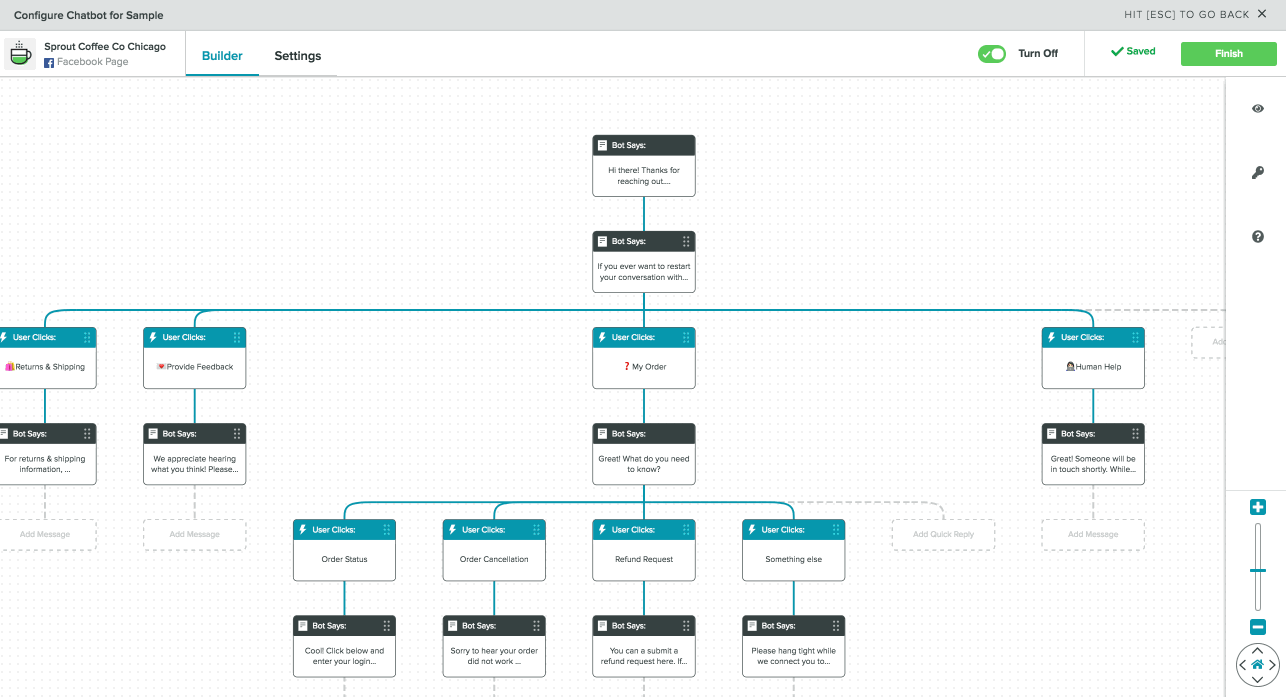Click the drag handle on the Provide Feedback node
The width and height of the screenshot is (1286, 697).
coord(237,337)
